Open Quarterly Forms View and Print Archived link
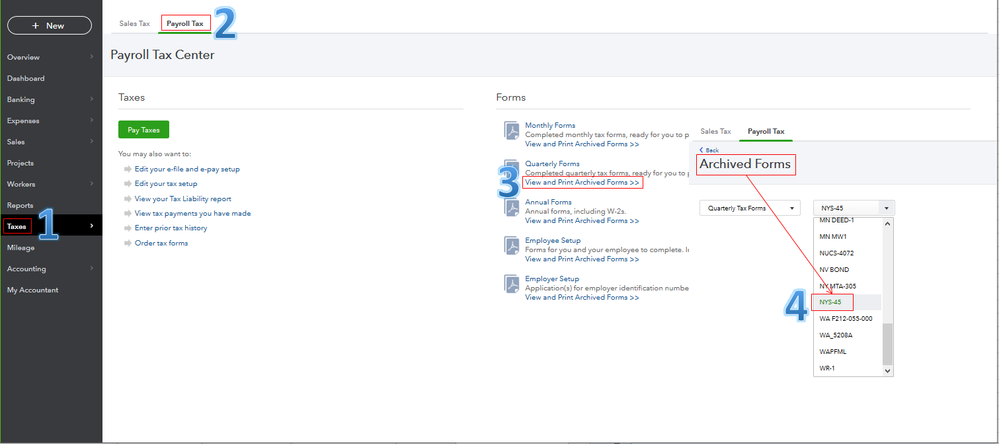This screenshot has width=999, height=444. [x=582, y=183]
